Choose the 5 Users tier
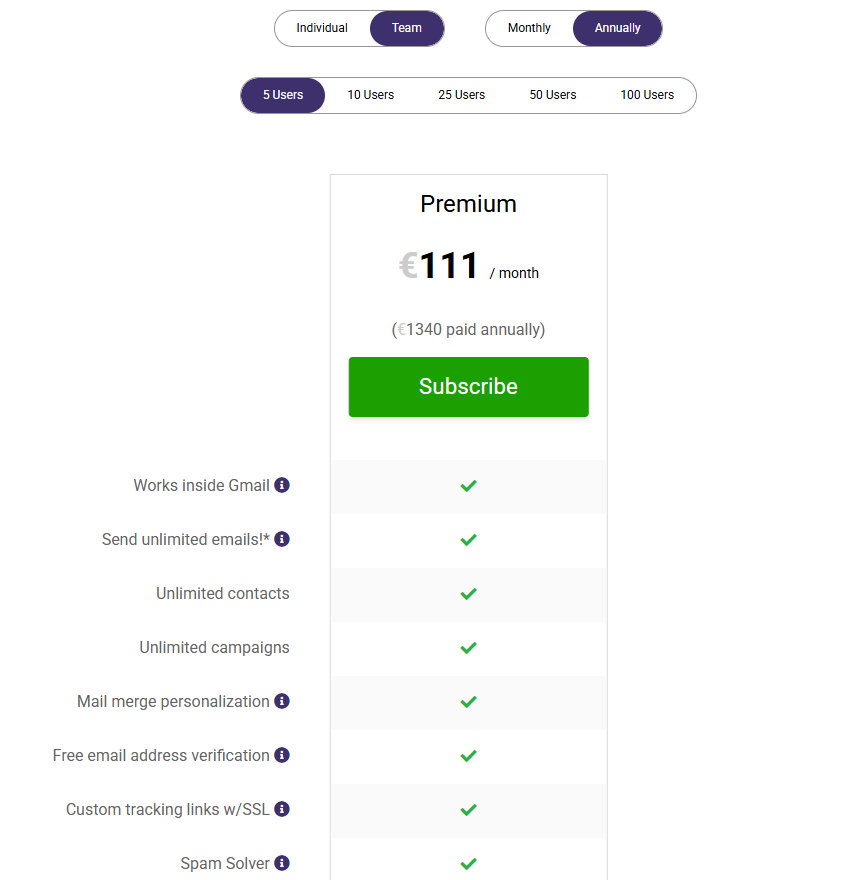The image size is (851, 880). coord(283,95)
